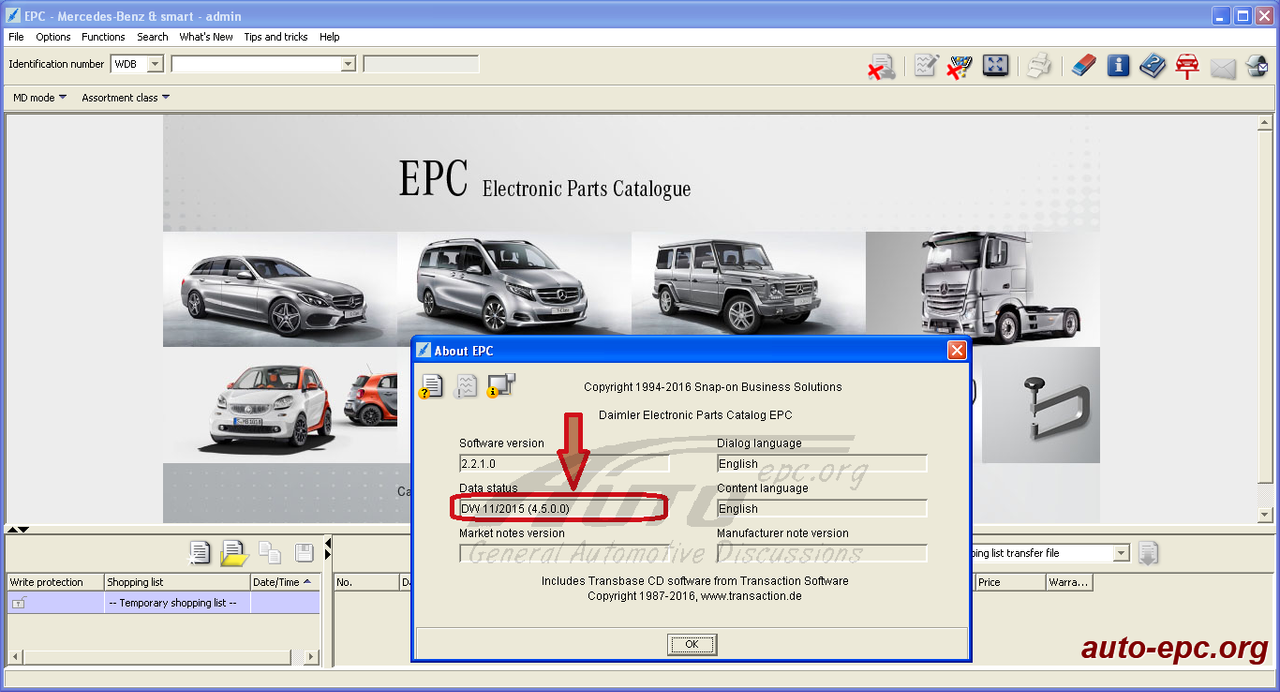Click the estate car thumbnail image
Viewport: 1280px width, 692px height.
click(x=280, y=290)
